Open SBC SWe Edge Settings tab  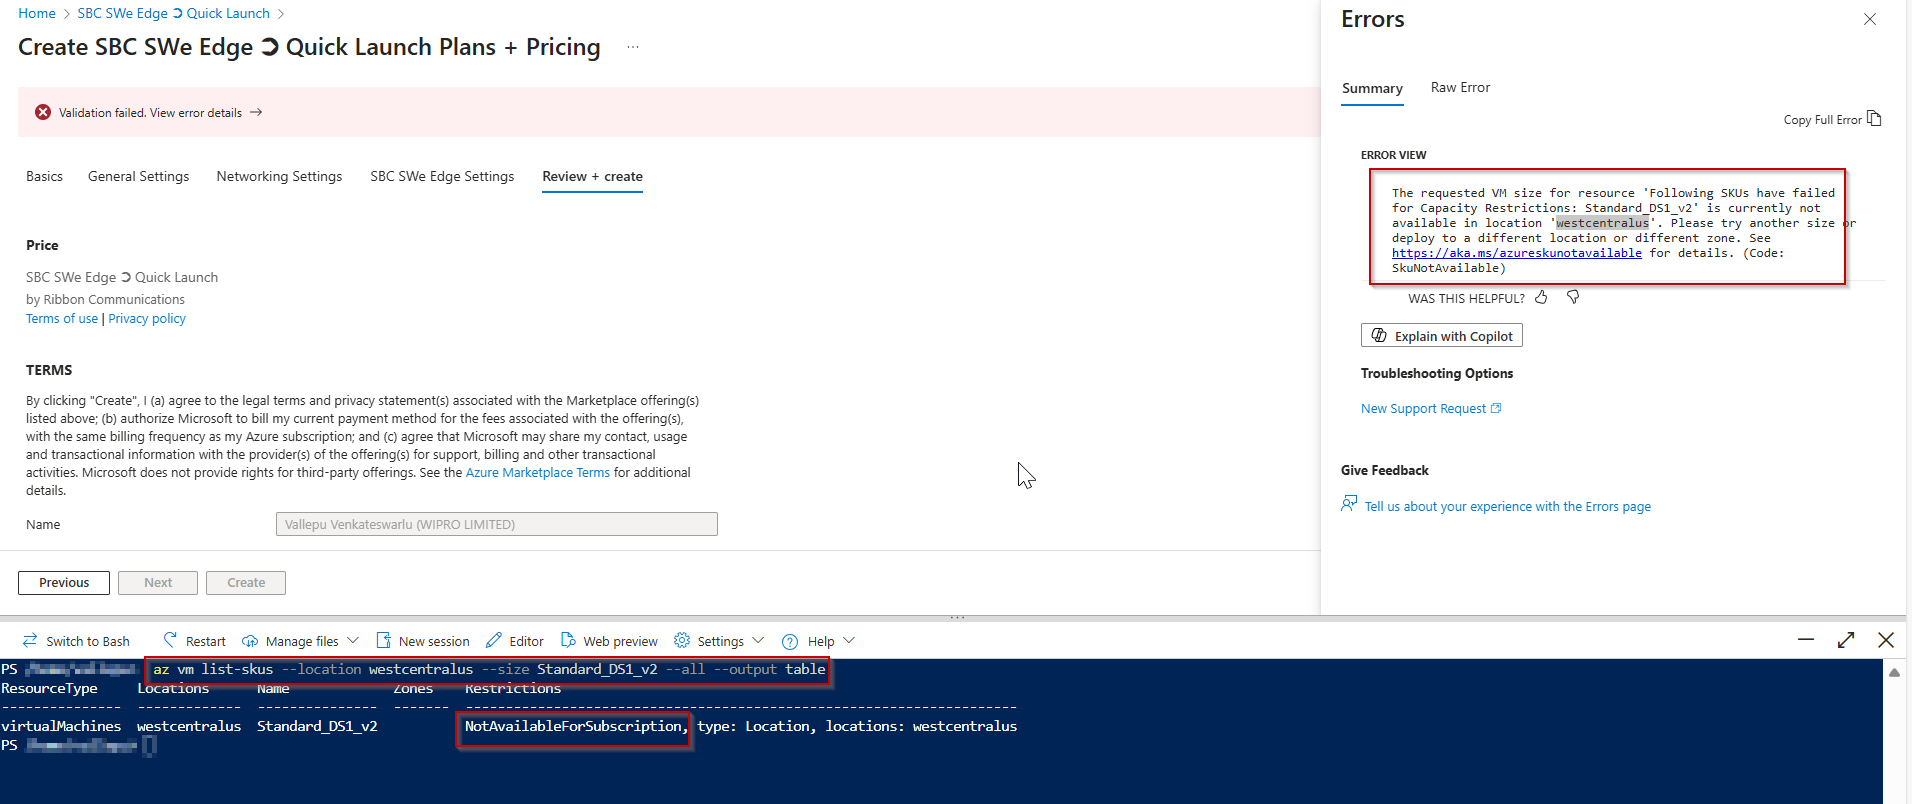point(442,176)
